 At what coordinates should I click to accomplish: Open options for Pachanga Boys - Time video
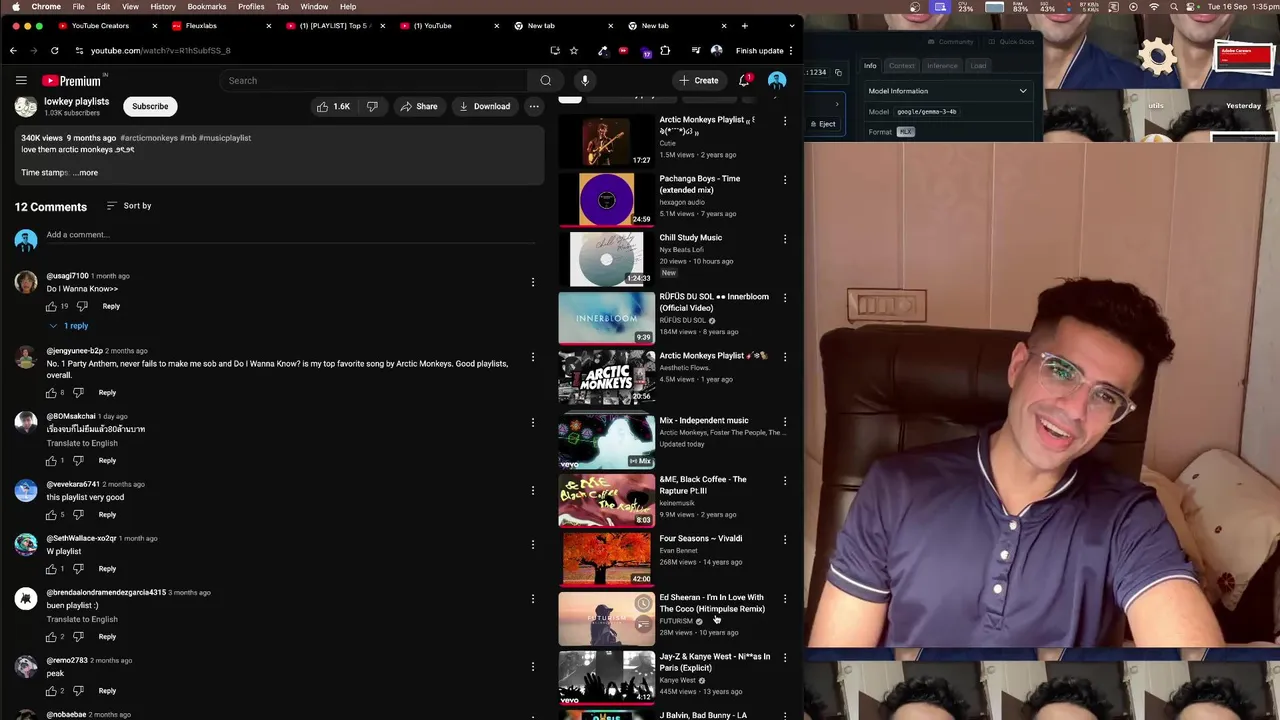coord(785,180)
